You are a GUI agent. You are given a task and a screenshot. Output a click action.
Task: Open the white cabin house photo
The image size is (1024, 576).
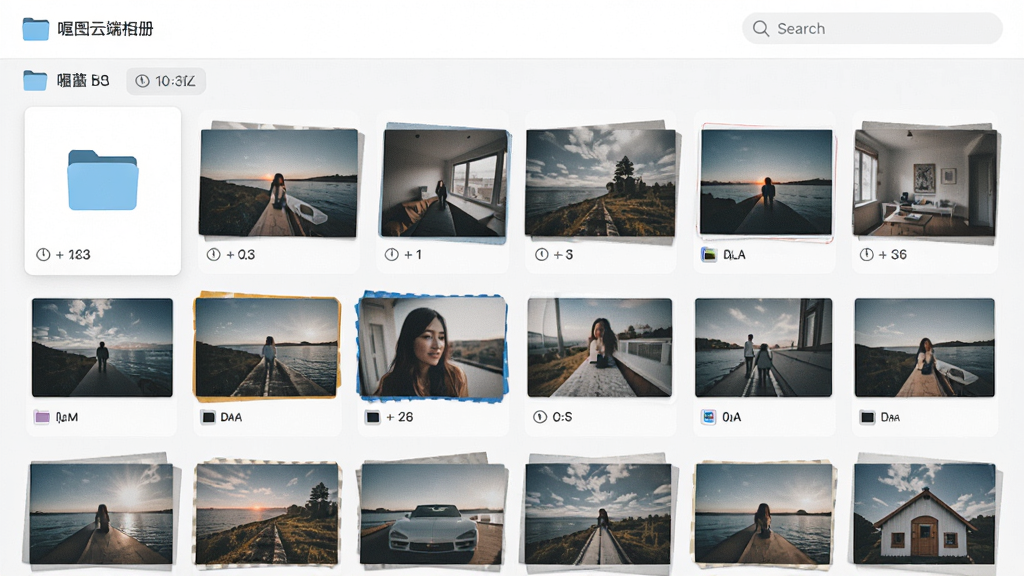click(x=925, y=513)
